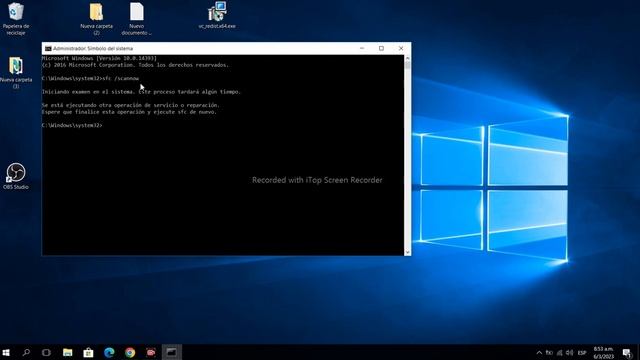Open taskbar search magnifier
The width and height of the screenshot is (640, 360).
[26, 352]
